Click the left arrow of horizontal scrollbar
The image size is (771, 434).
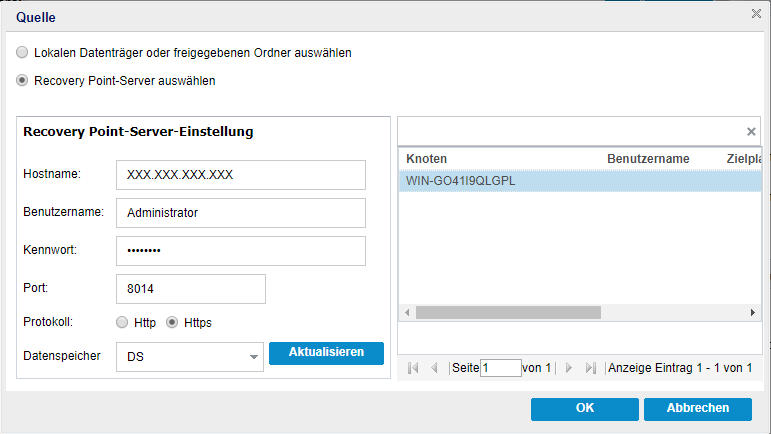click(x=407, y=313)
